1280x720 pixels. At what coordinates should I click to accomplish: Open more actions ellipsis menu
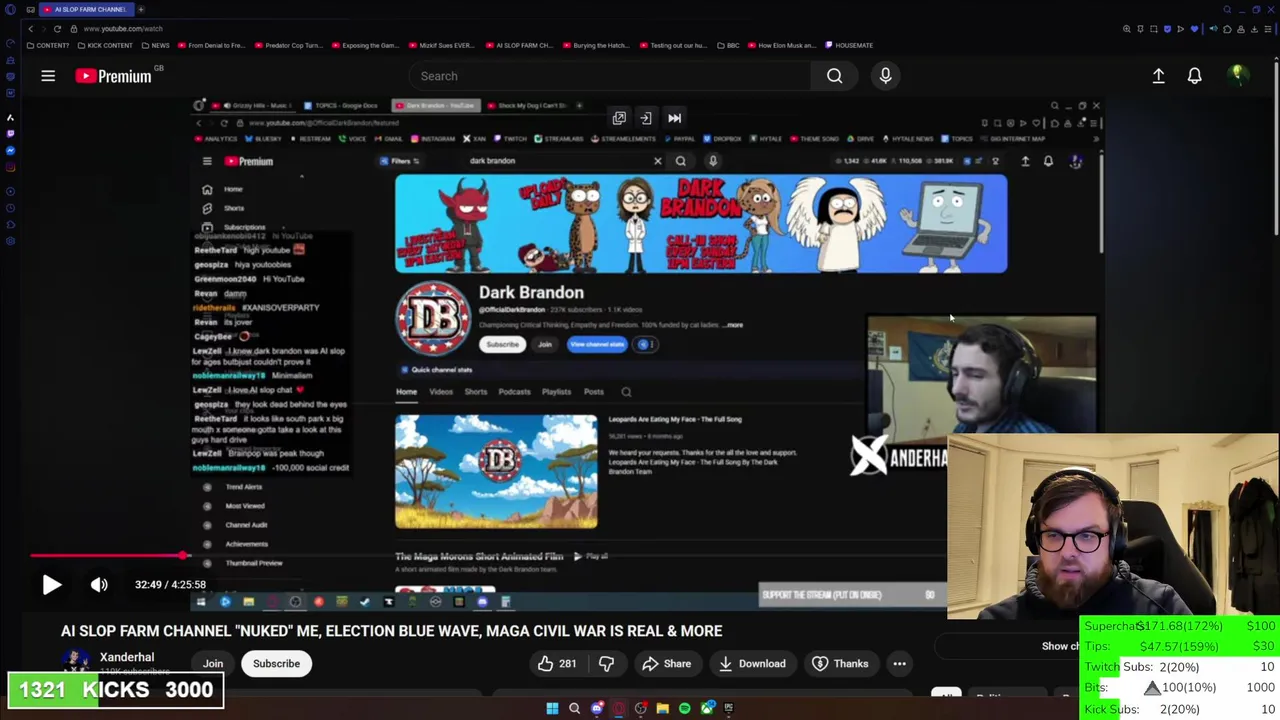coord(899,664)
